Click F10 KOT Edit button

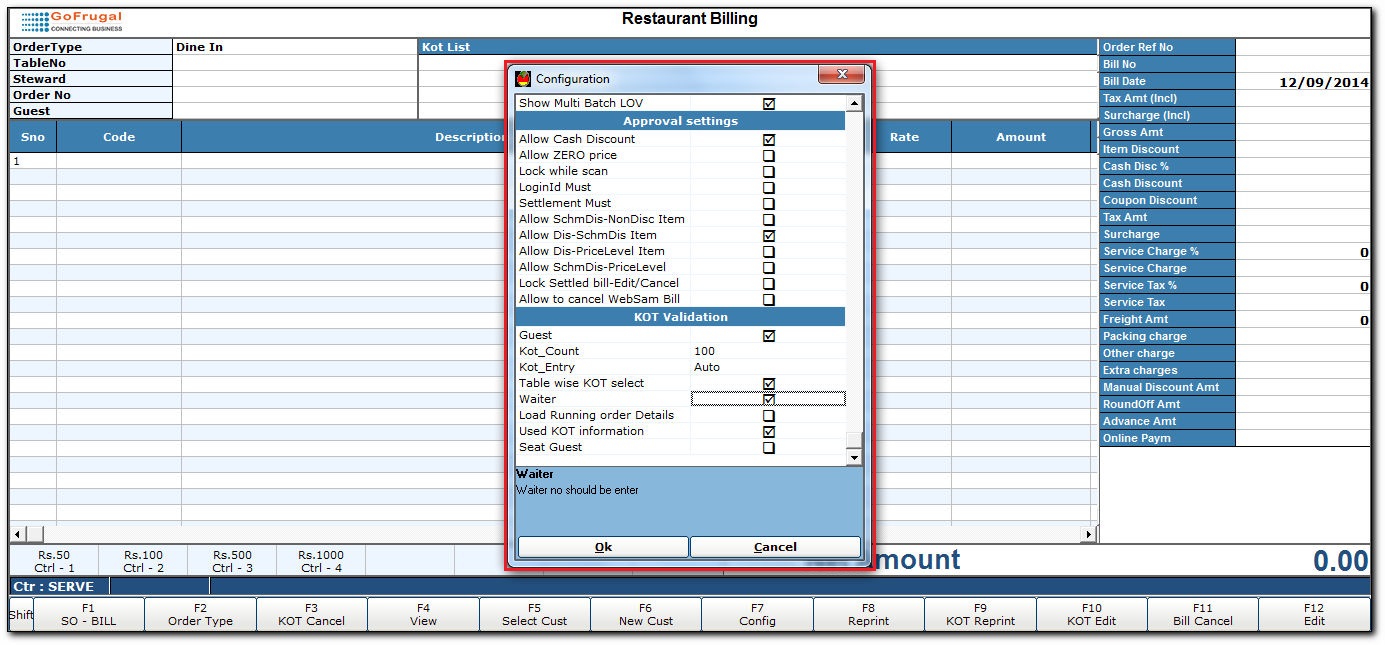click(x=1091, y=614)
